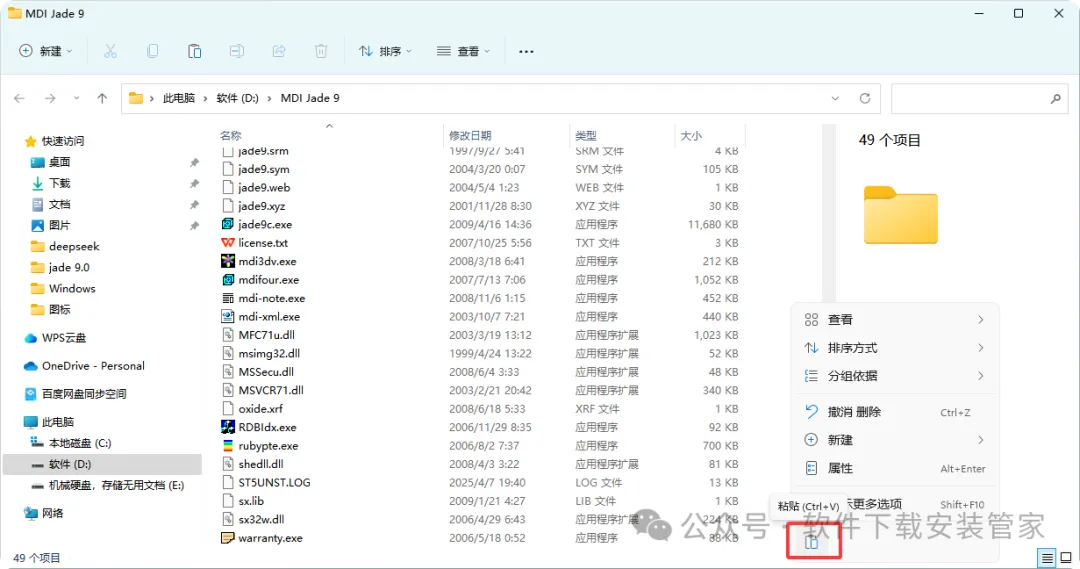Go back with the left arrow

[19, 99]
